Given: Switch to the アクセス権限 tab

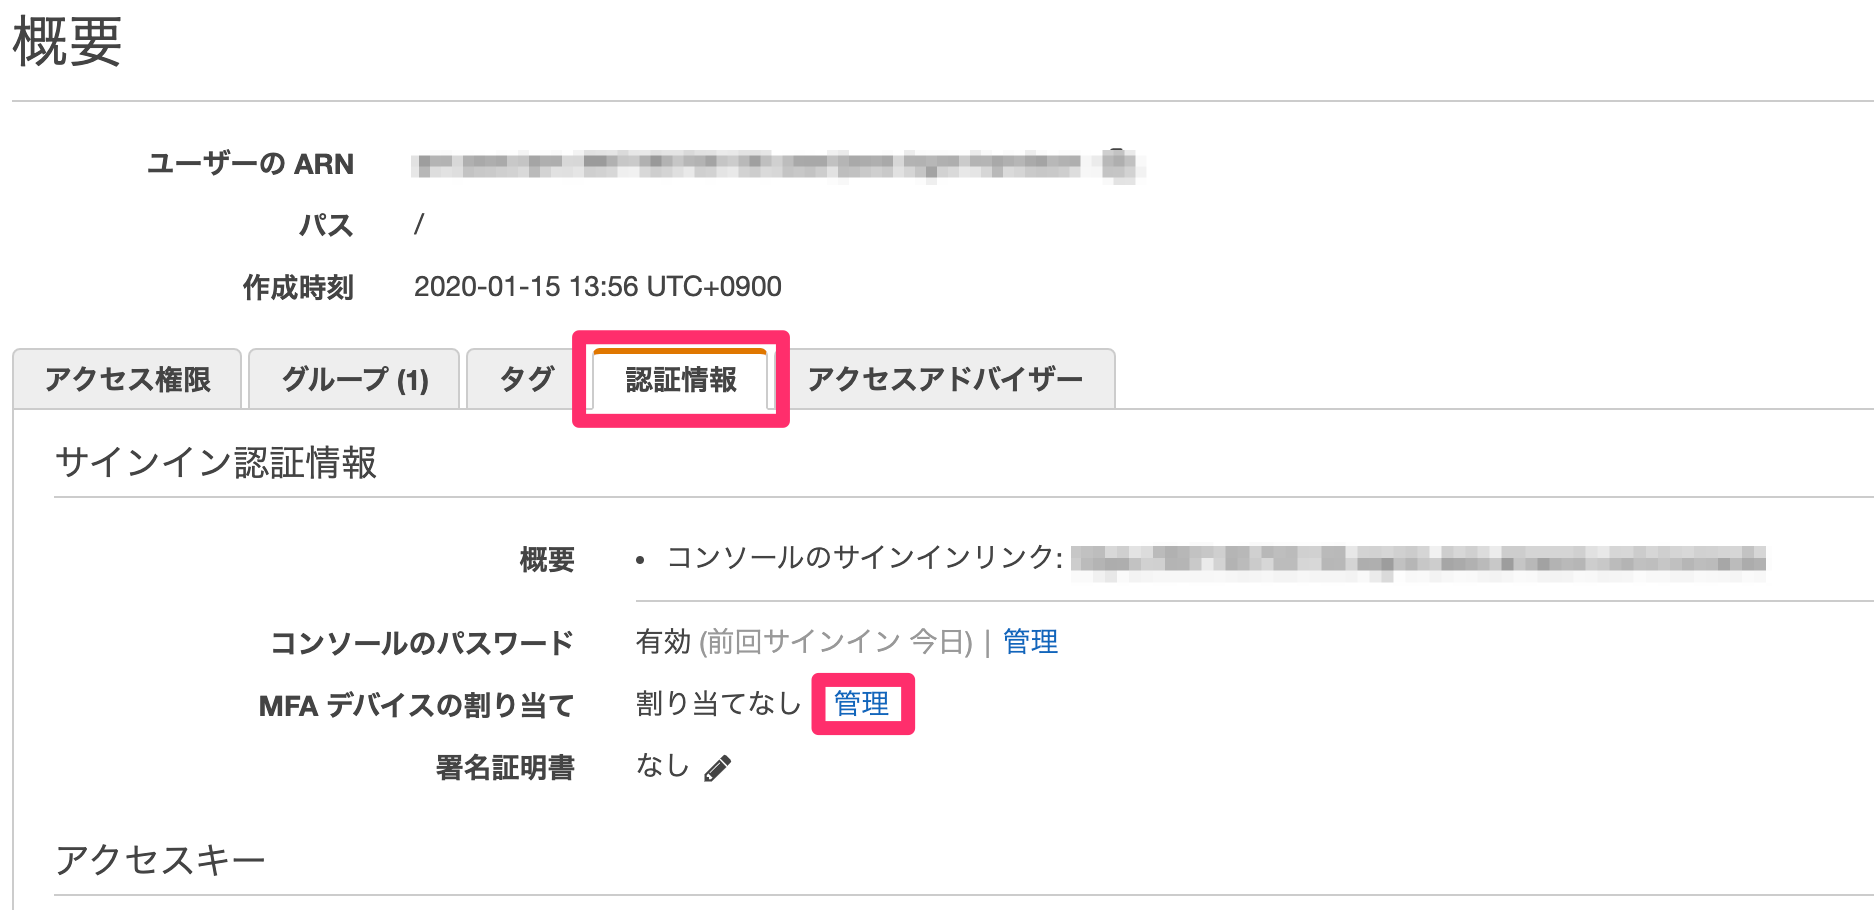Looking at the screenshot, I should tap(127, 379).
